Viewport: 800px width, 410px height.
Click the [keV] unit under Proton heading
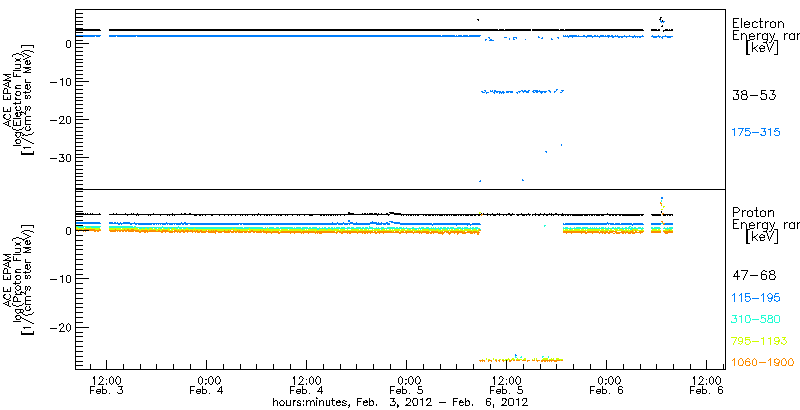click(x=760, y=237)
